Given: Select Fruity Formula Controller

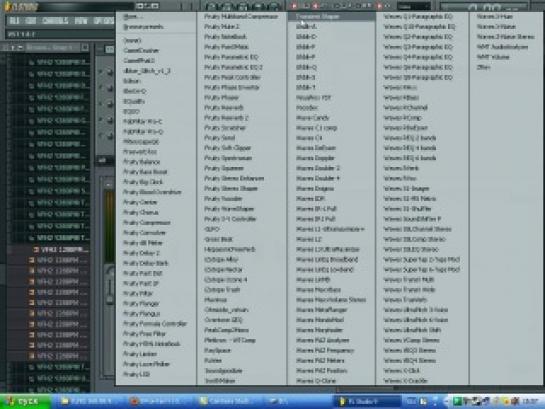Looking at the screenshot, I should tap(155, 324).
